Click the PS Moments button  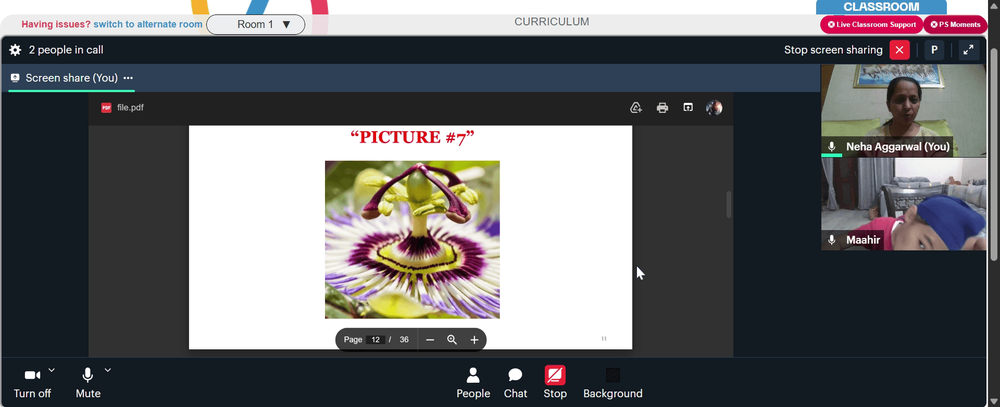pos(955,25)
